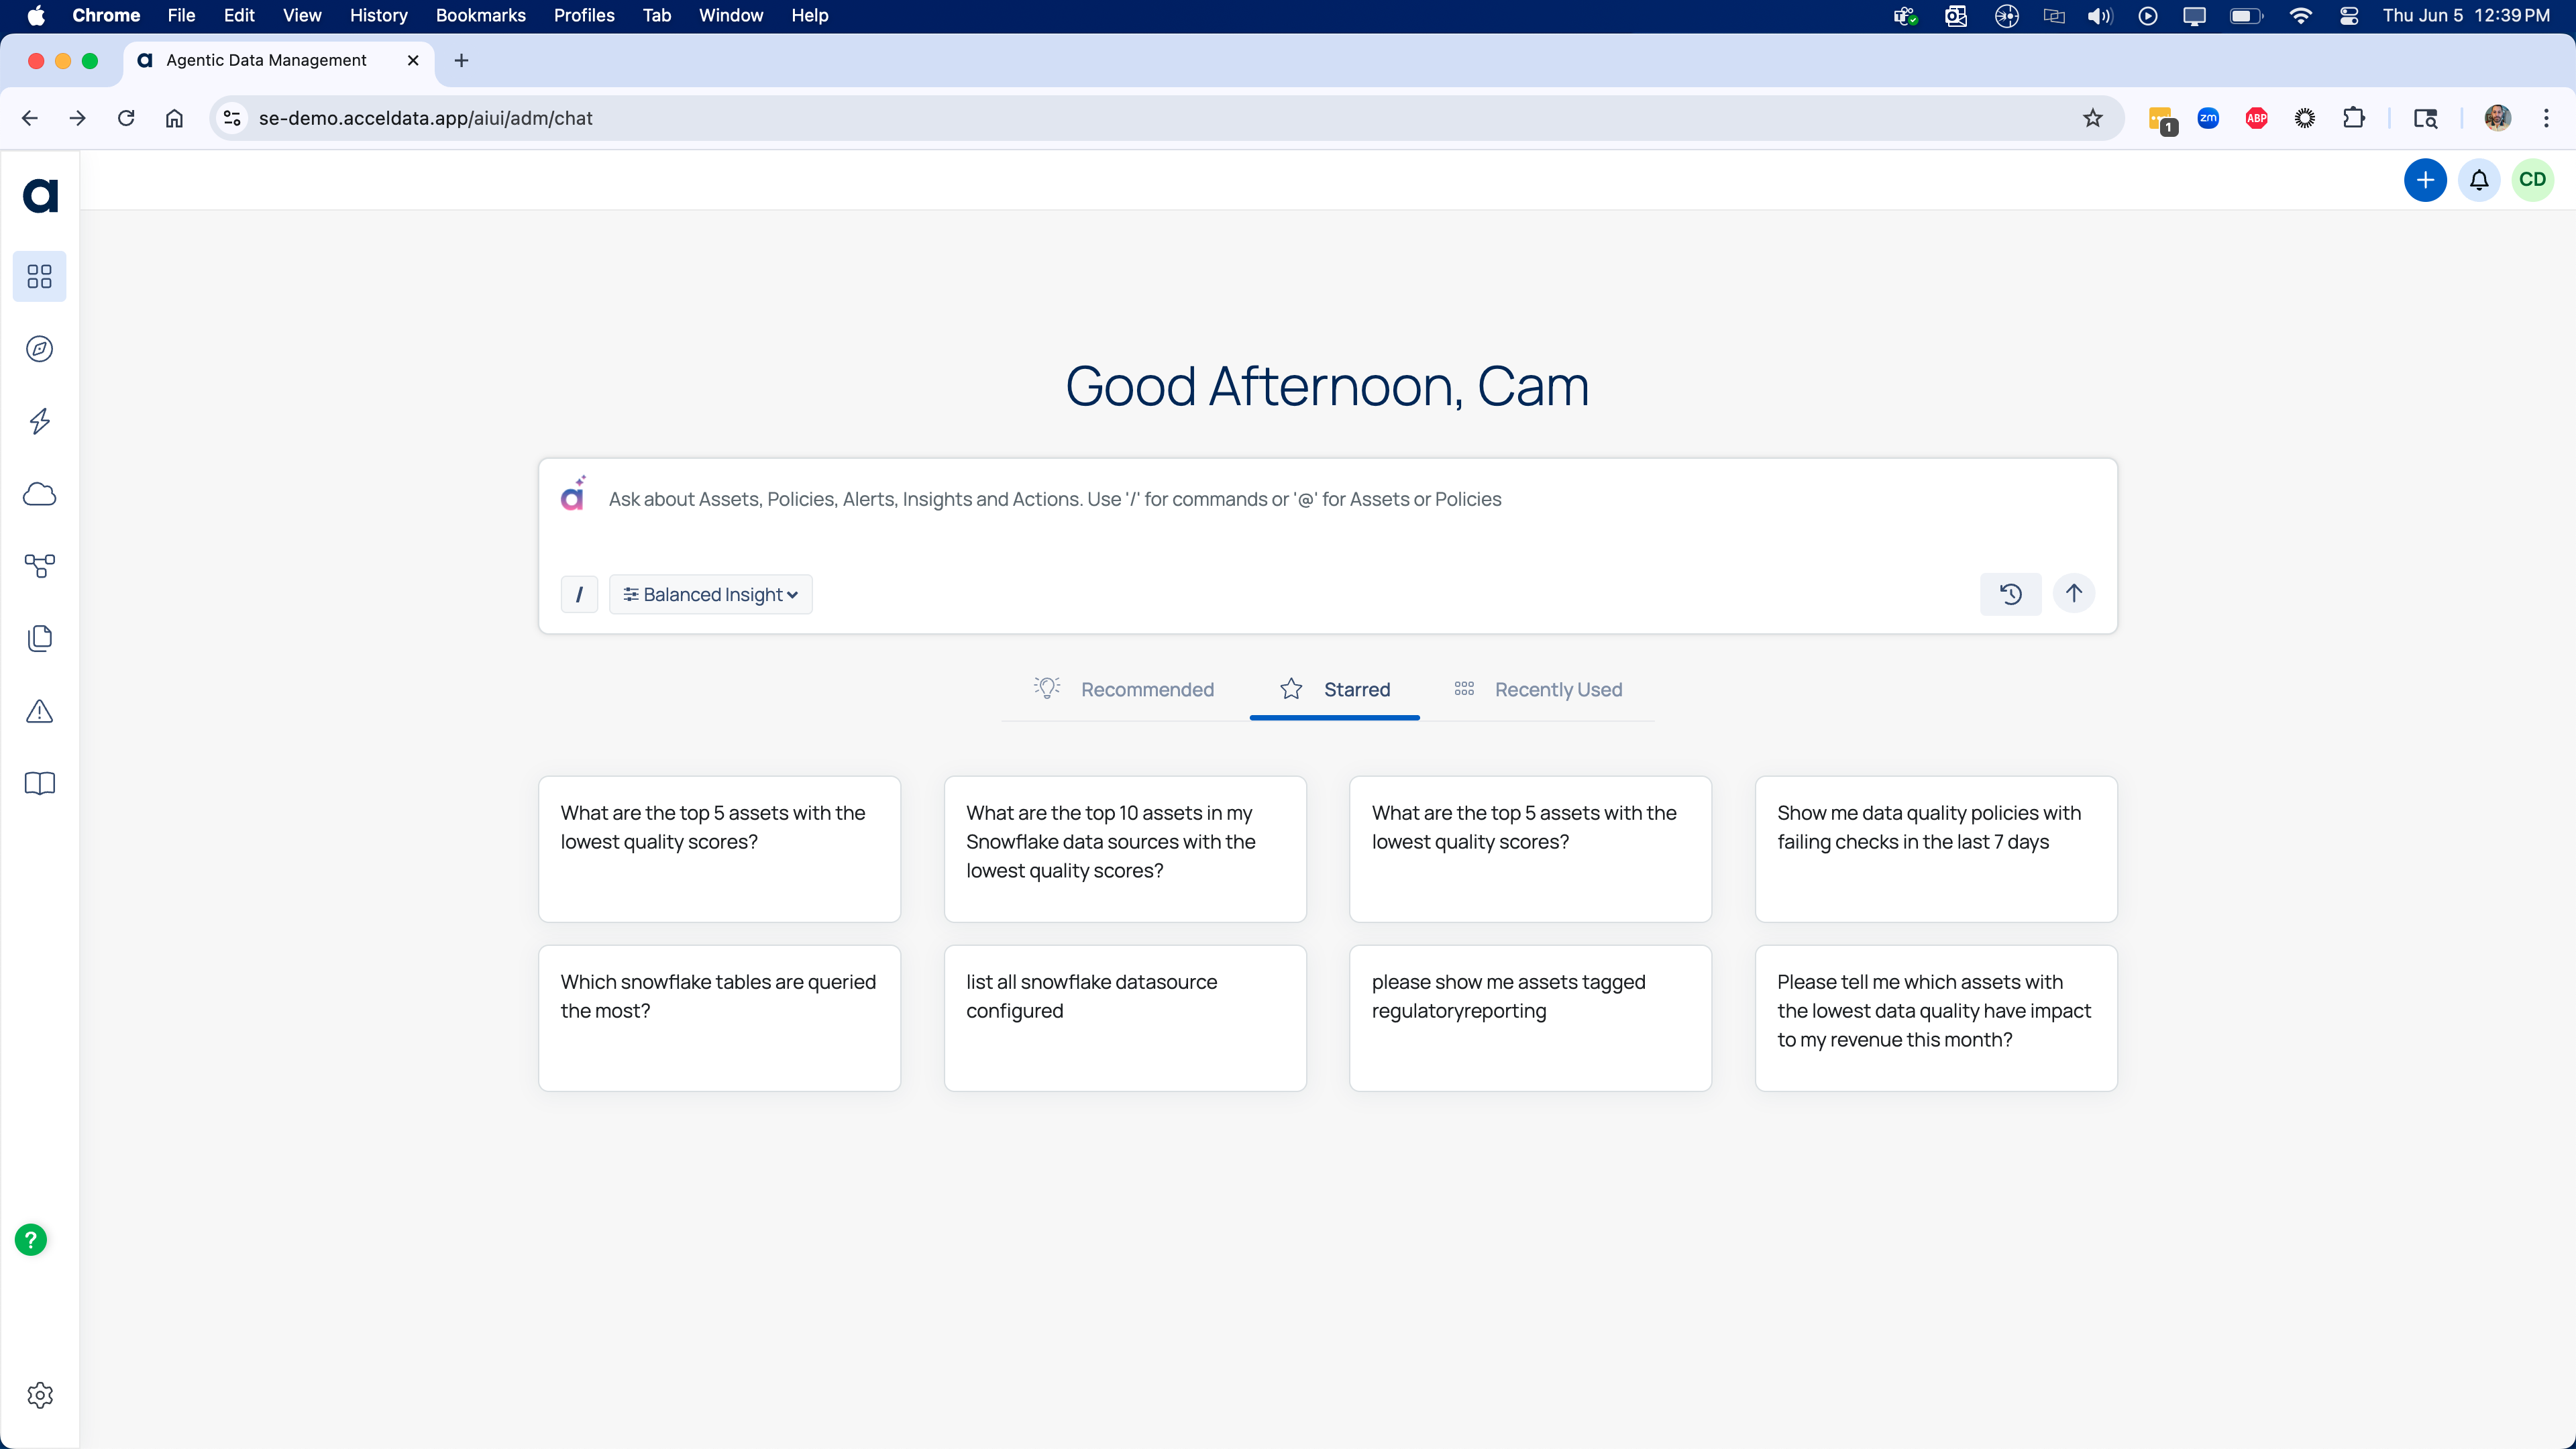Open settings gear in sidebar
Screen dimensions: 2576x1449
pos(39,1395)
